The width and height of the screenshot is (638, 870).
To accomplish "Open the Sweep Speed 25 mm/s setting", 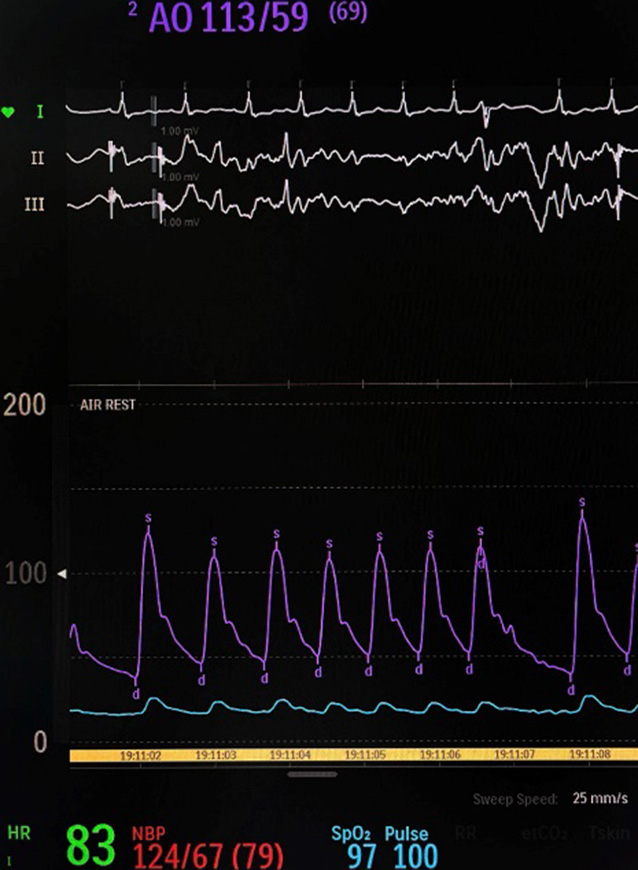I will pos(550,799).
